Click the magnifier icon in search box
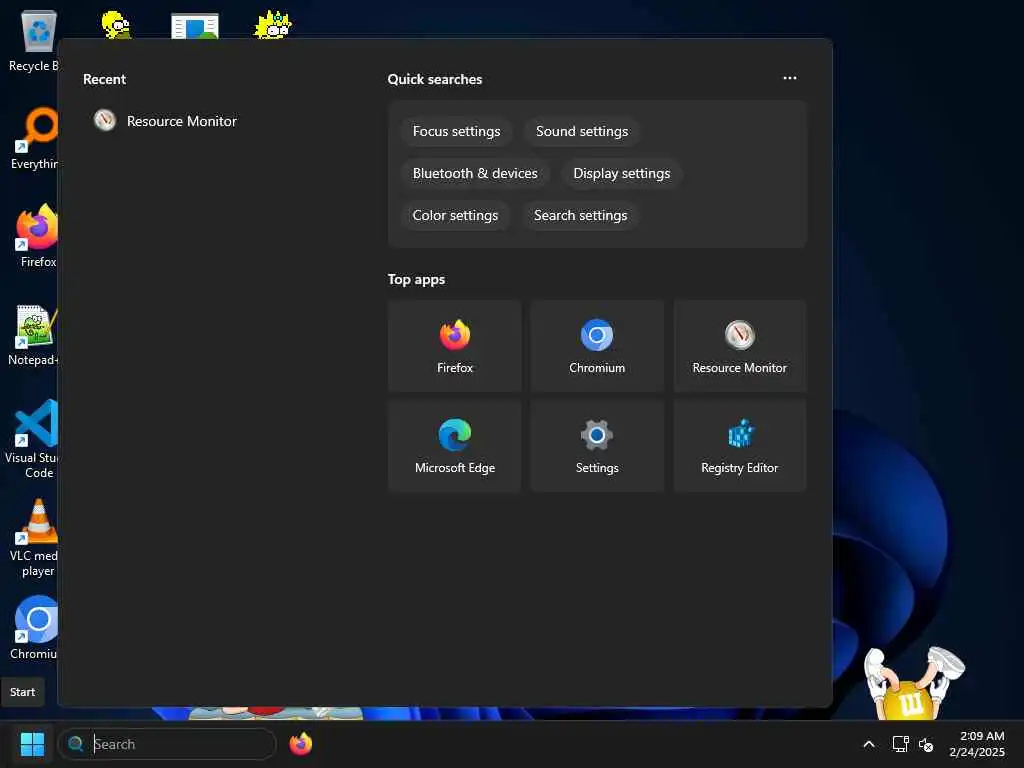The height and width of the screenshot is (768, 1024). (76, 744)
